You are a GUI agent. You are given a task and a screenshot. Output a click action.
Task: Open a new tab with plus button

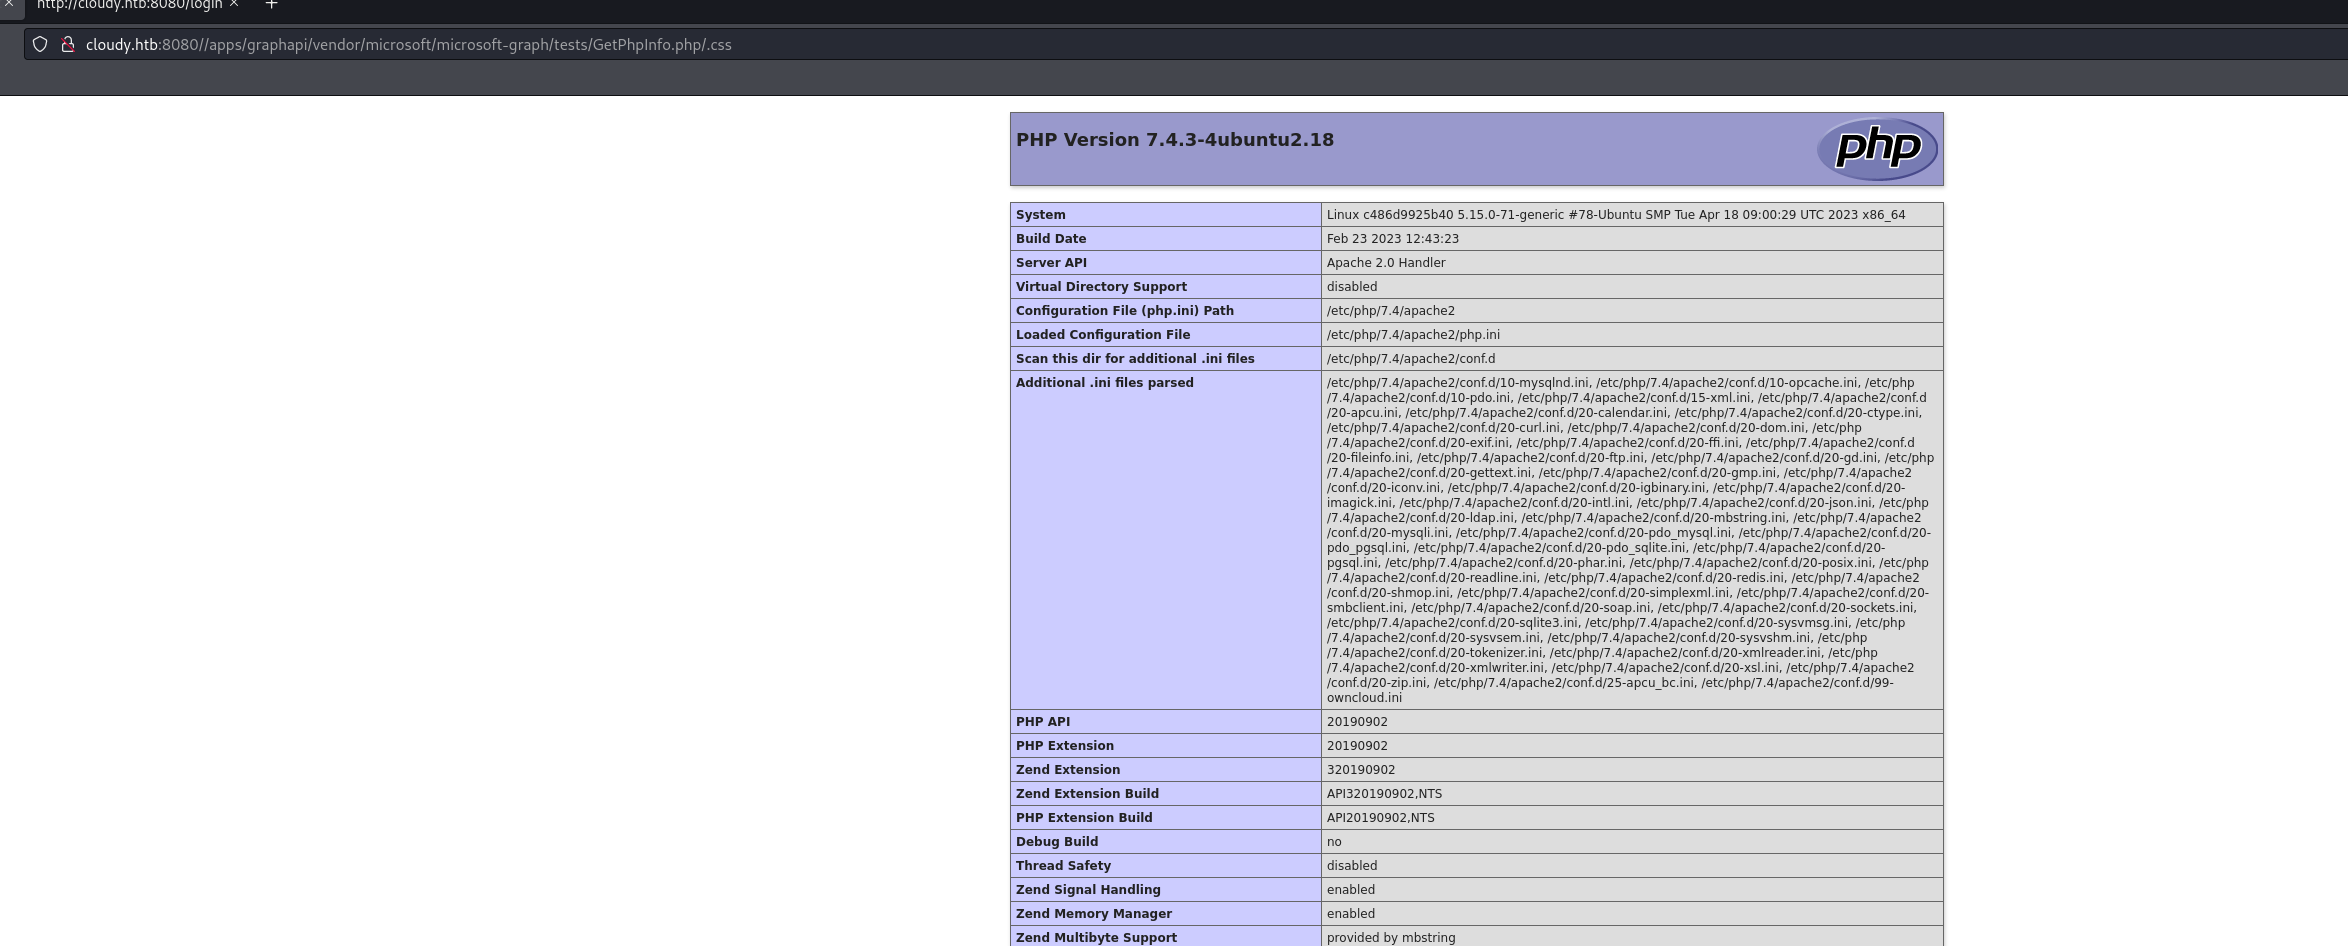[x=271, y=5]
